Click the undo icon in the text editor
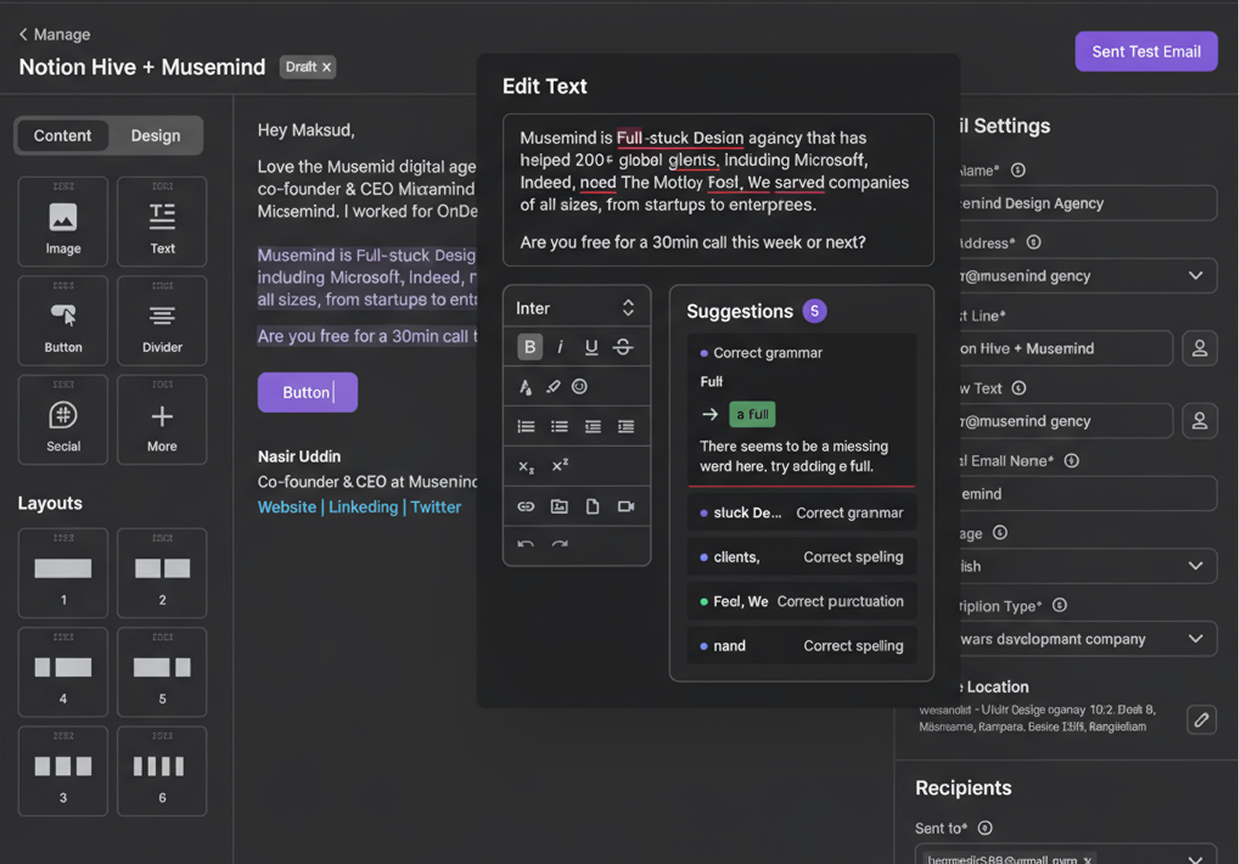1239x864 pixels. (525, 546)
